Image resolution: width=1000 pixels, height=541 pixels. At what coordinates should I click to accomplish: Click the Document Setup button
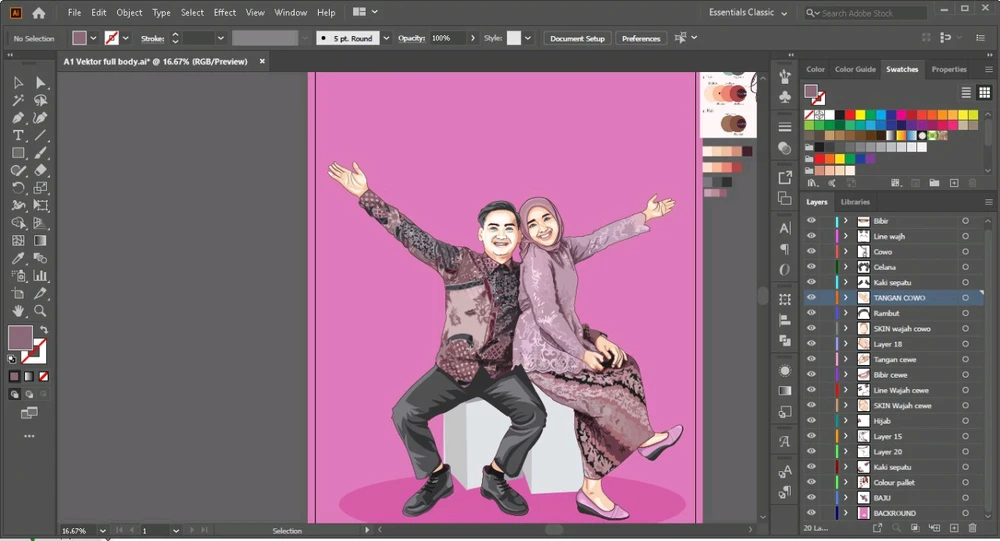pyautogui.click(x=578, y=38)
